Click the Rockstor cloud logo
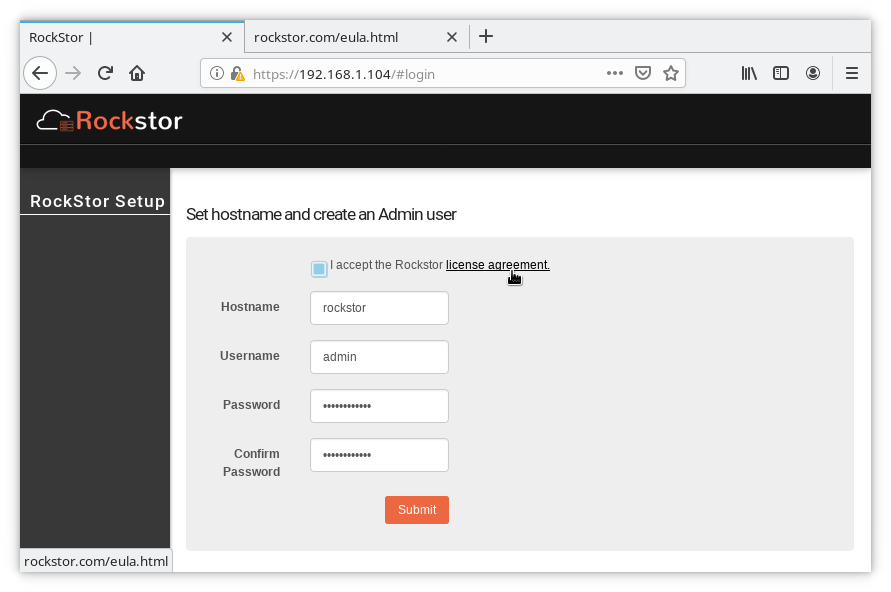The width and height of the screenshot is (891, 592). point(110,120)
